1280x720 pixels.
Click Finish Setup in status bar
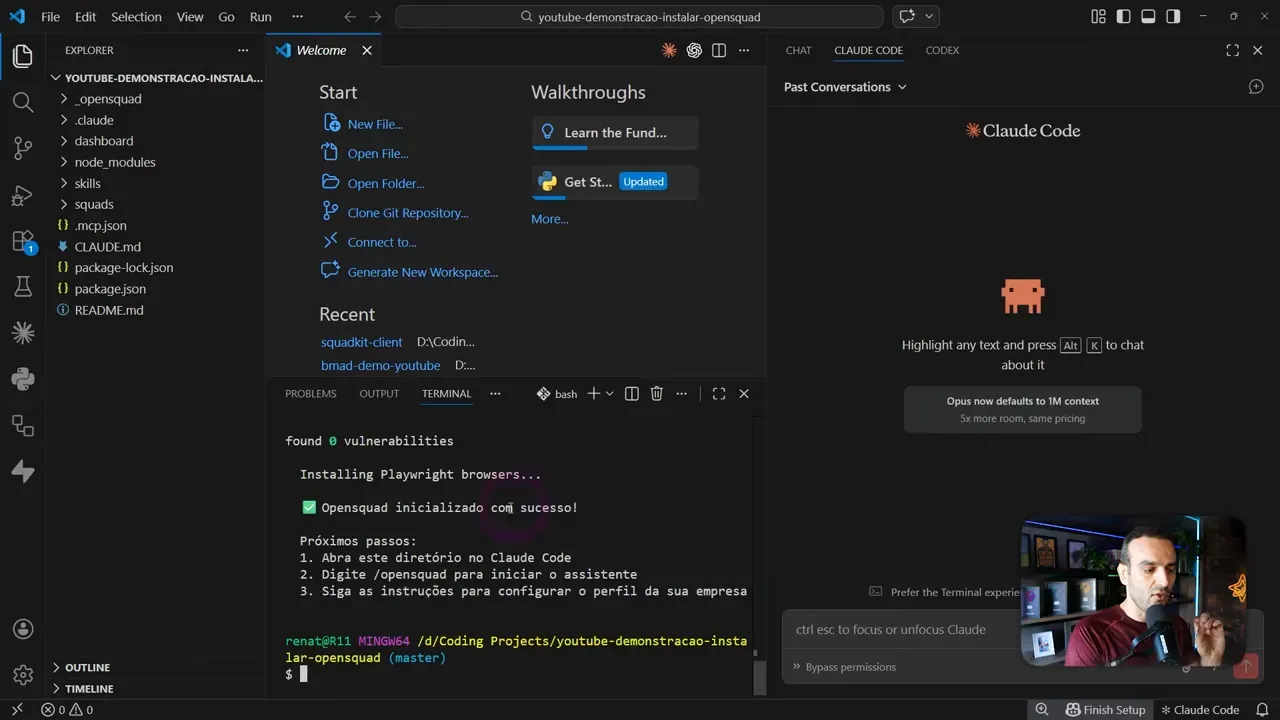pos(1105,710)
